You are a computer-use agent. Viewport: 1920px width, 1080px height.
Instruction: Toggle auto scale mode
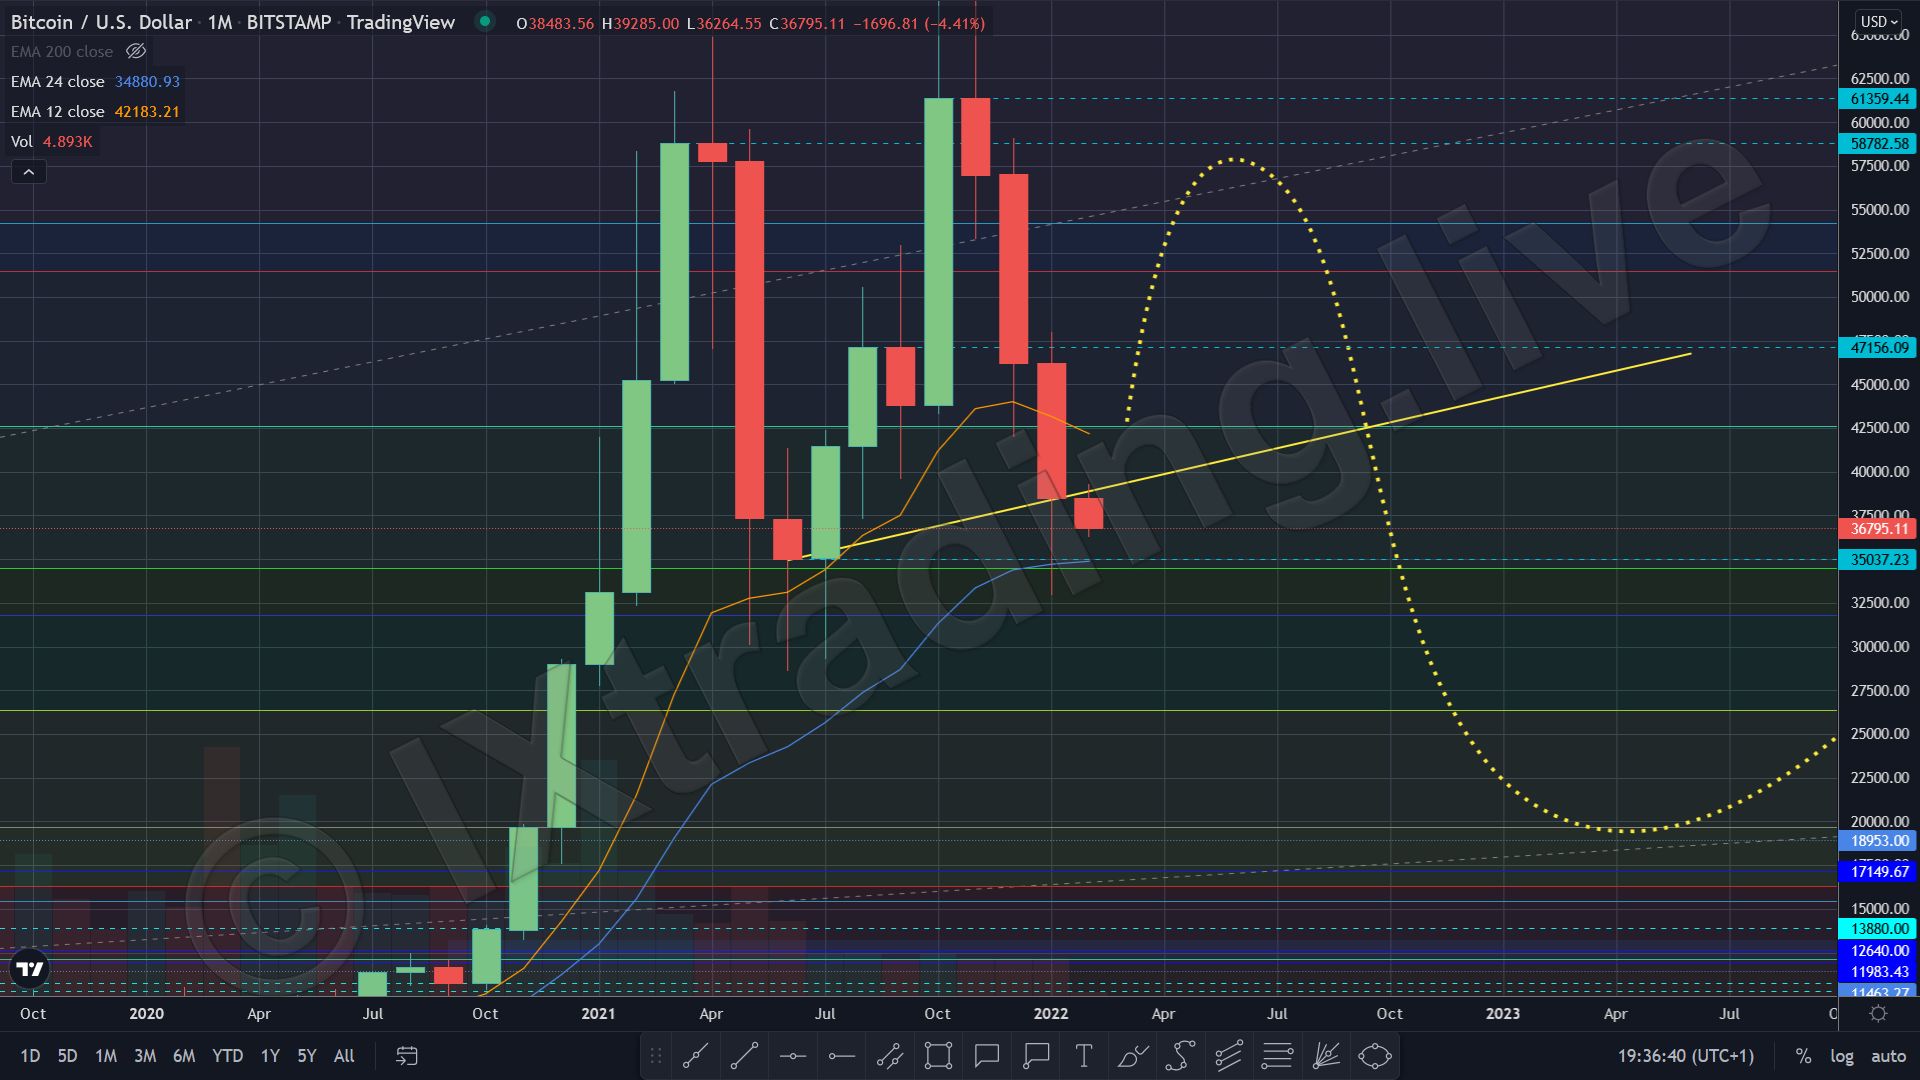click(x=1888, y=1056)
